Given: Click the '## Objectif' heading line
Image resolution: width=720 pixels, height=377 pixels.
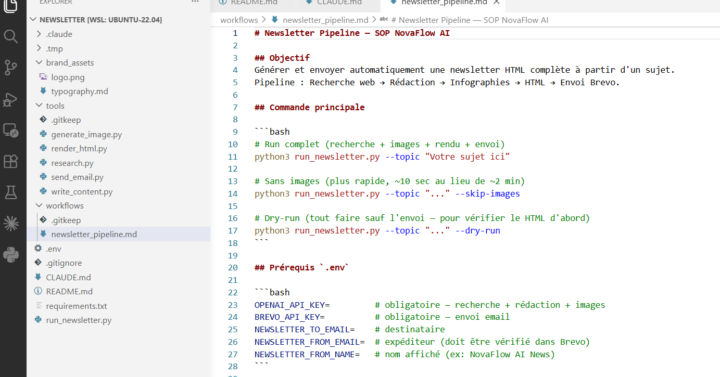Looking at the screenshot, I should (x=282, y=58).
